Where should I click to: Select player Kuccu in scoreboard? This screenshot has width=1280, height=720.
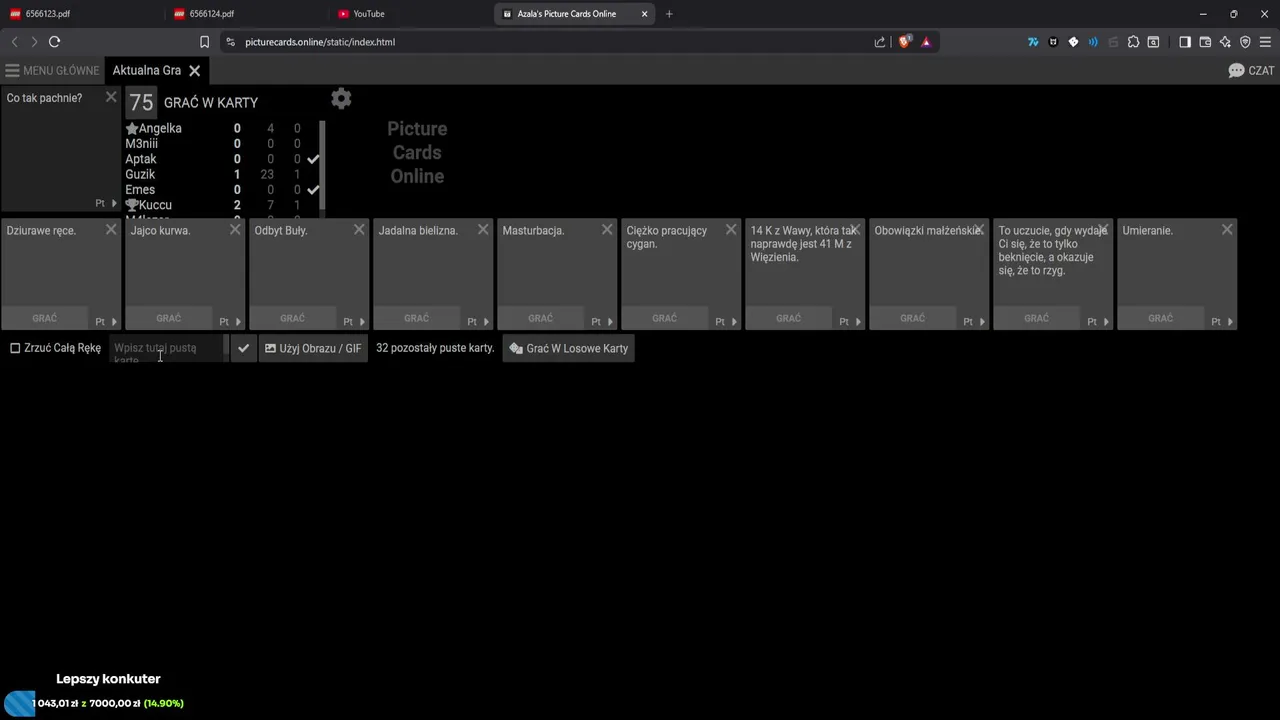coord(148,205)
